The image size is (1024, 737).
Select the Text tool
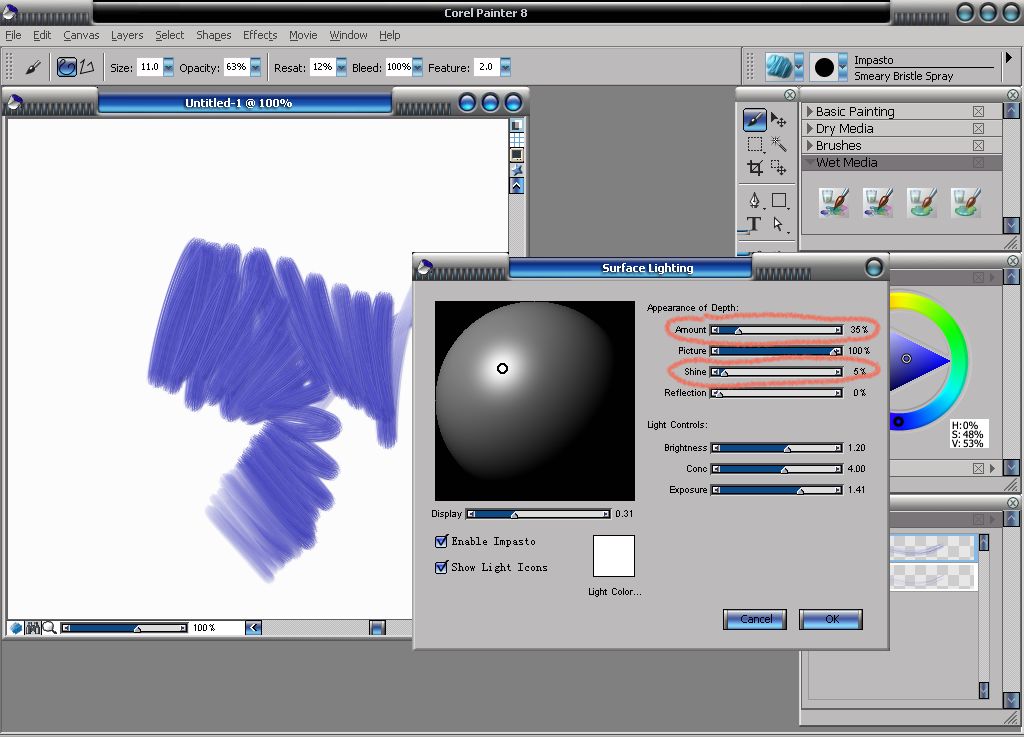coord(754,224)
